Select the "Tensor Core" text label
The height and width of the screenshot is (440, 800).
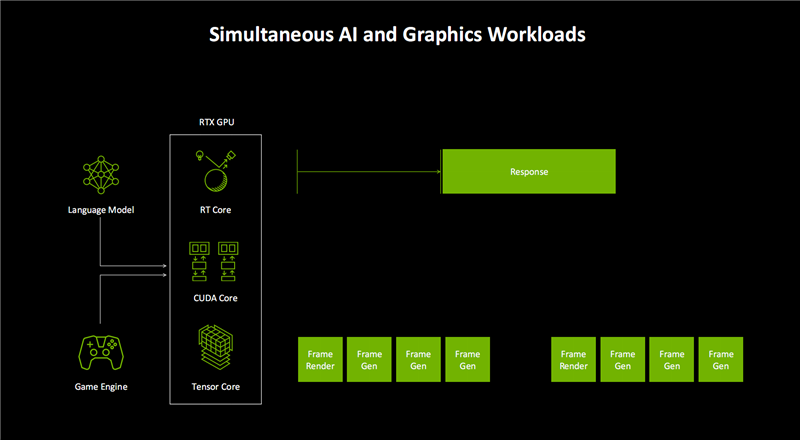[x=218, y=387]
